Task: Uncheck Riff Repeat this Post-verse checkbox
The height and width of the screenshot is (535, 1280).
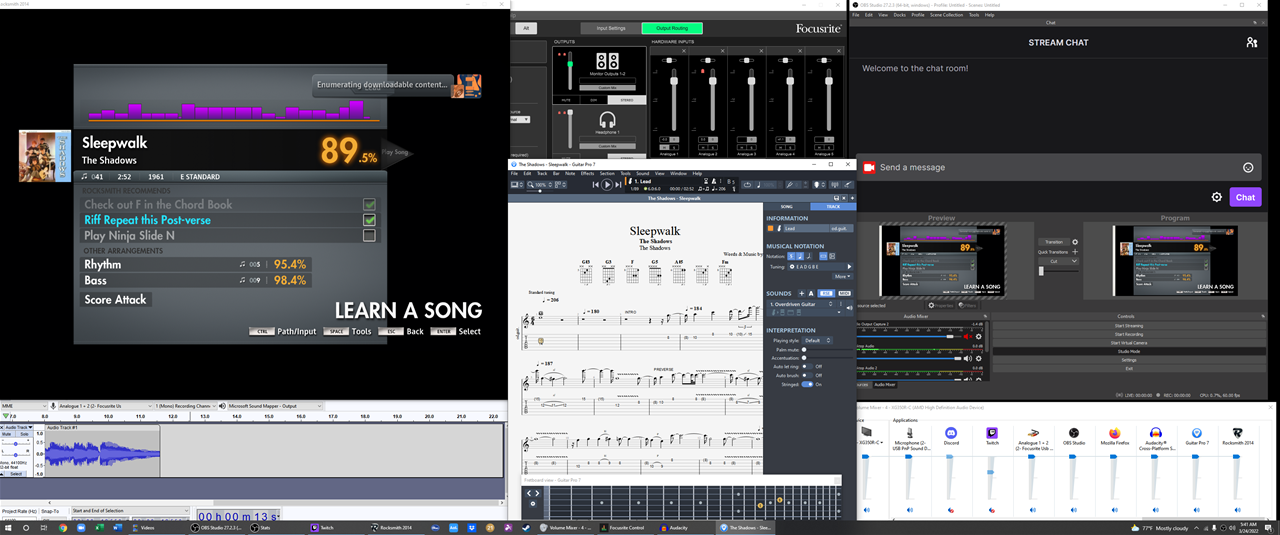Action: tap(370, 220)
